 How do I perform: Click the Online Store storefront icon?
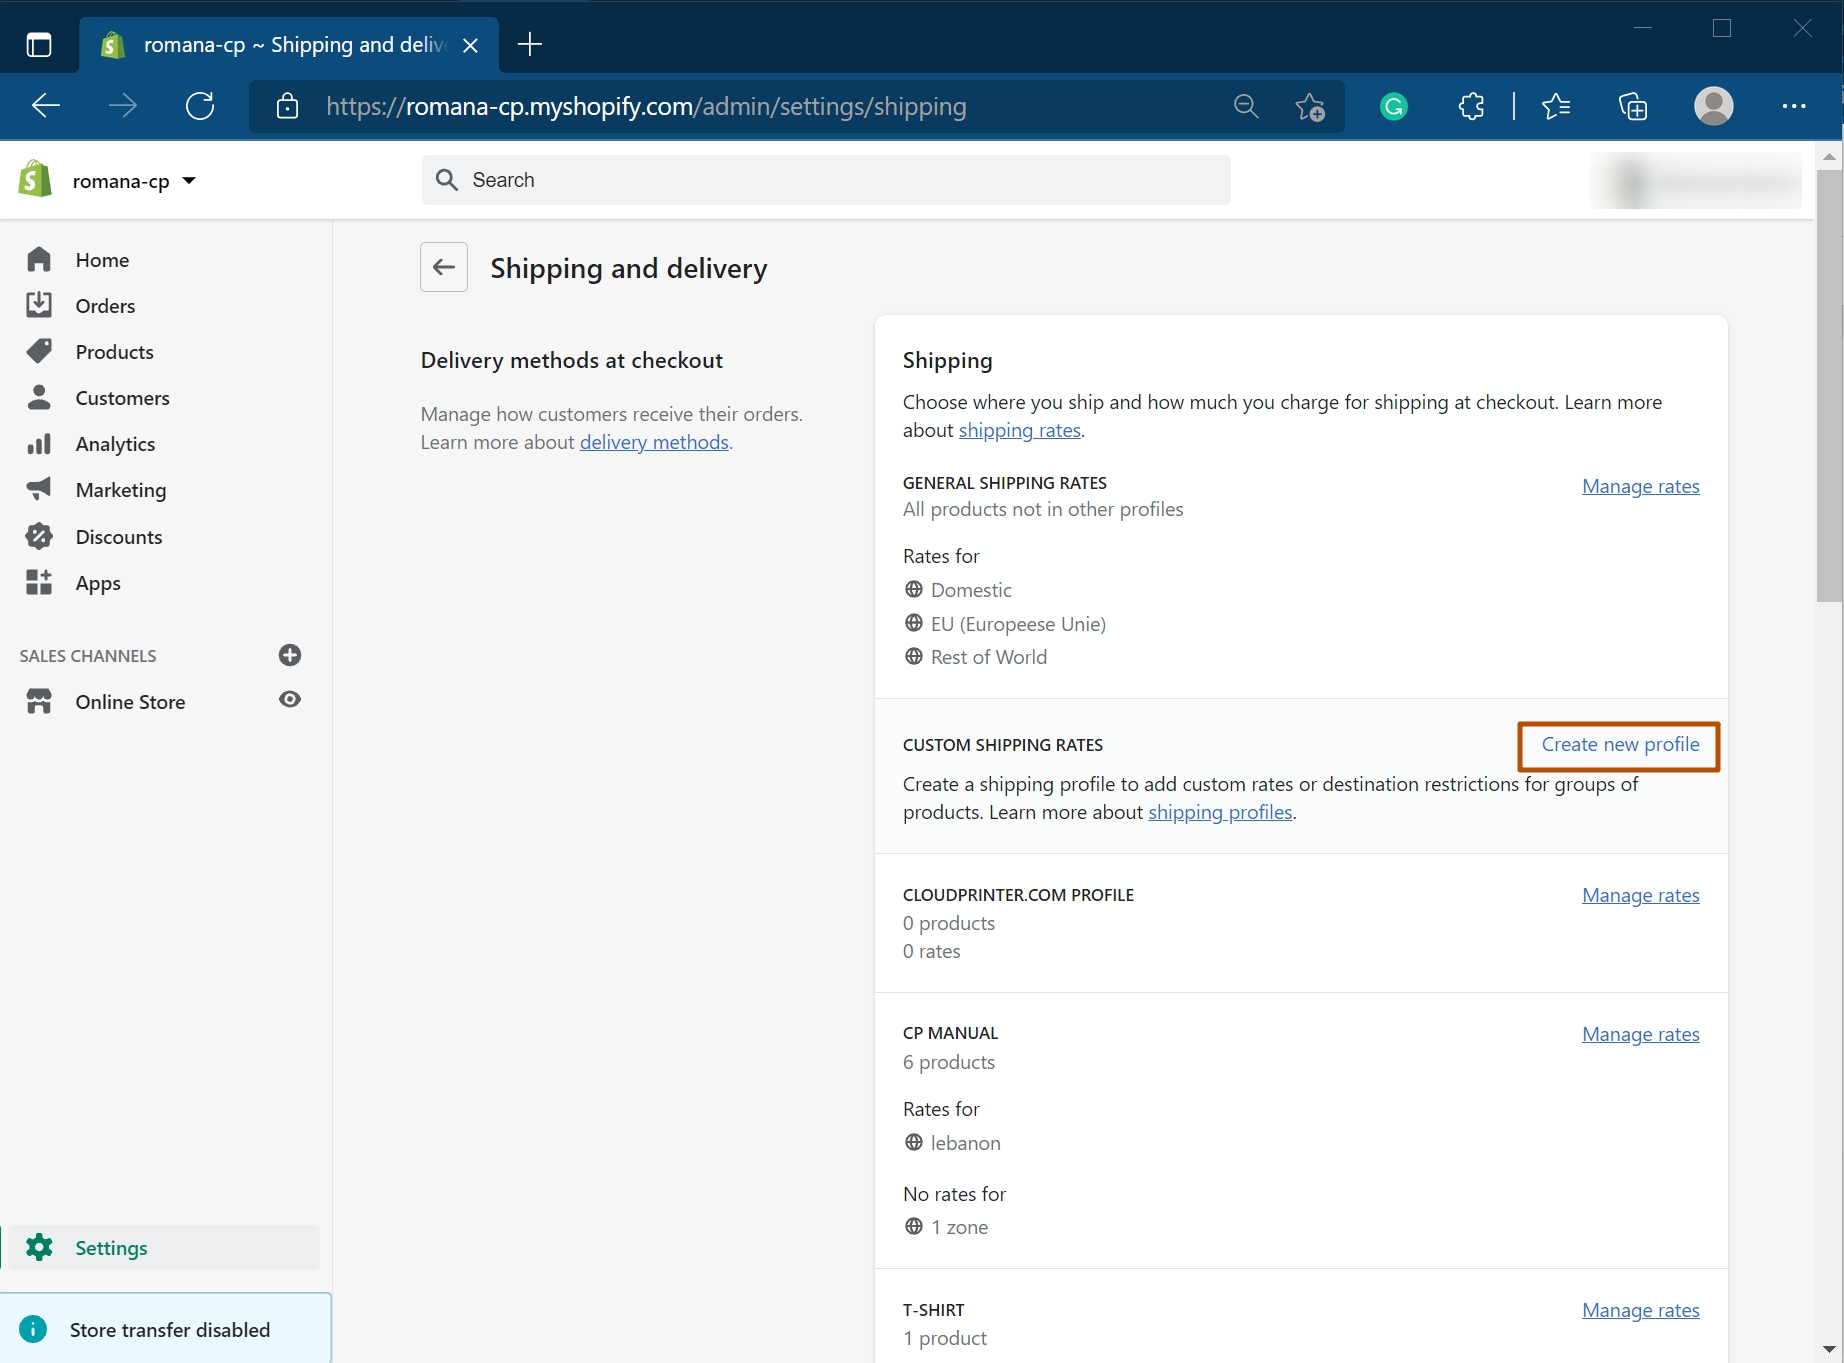coord(39,702)
